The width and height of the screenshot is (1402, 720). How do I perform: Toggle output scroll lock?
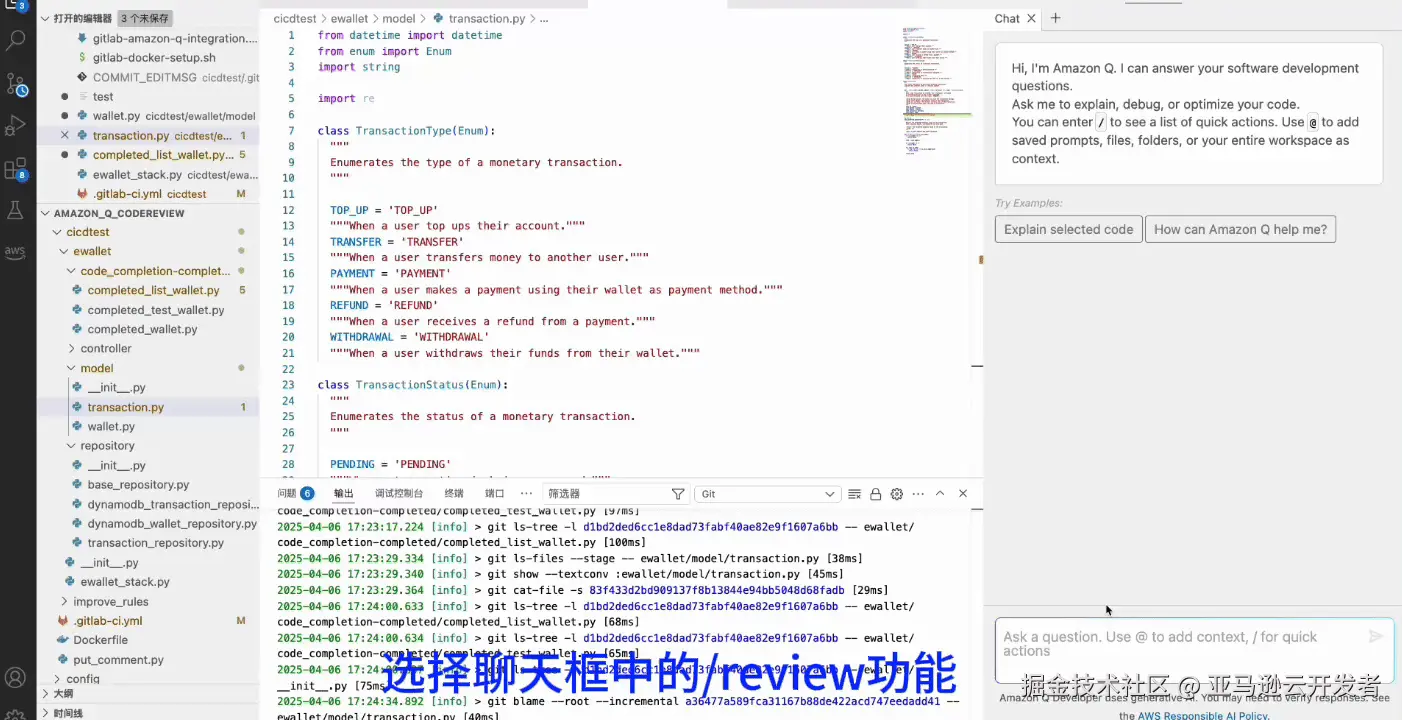[x=876, y=494]
